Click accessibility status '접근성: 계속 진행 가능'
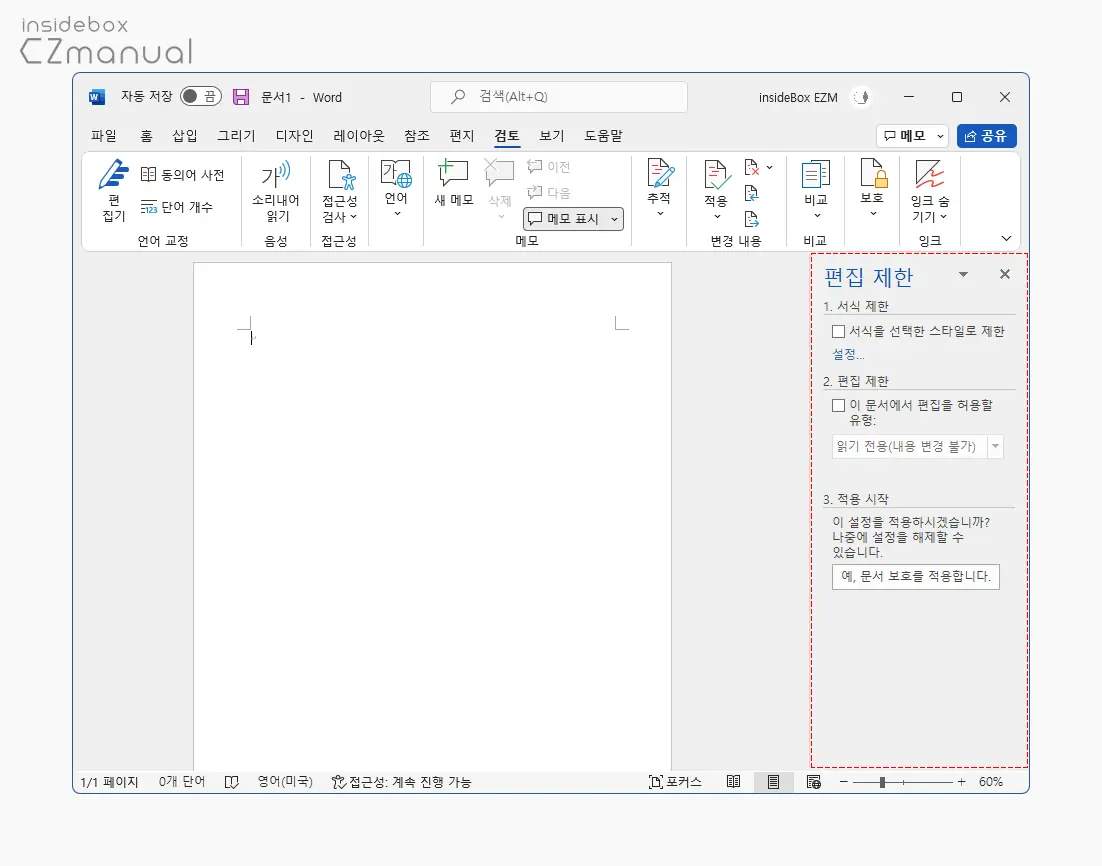 (401, 782)
